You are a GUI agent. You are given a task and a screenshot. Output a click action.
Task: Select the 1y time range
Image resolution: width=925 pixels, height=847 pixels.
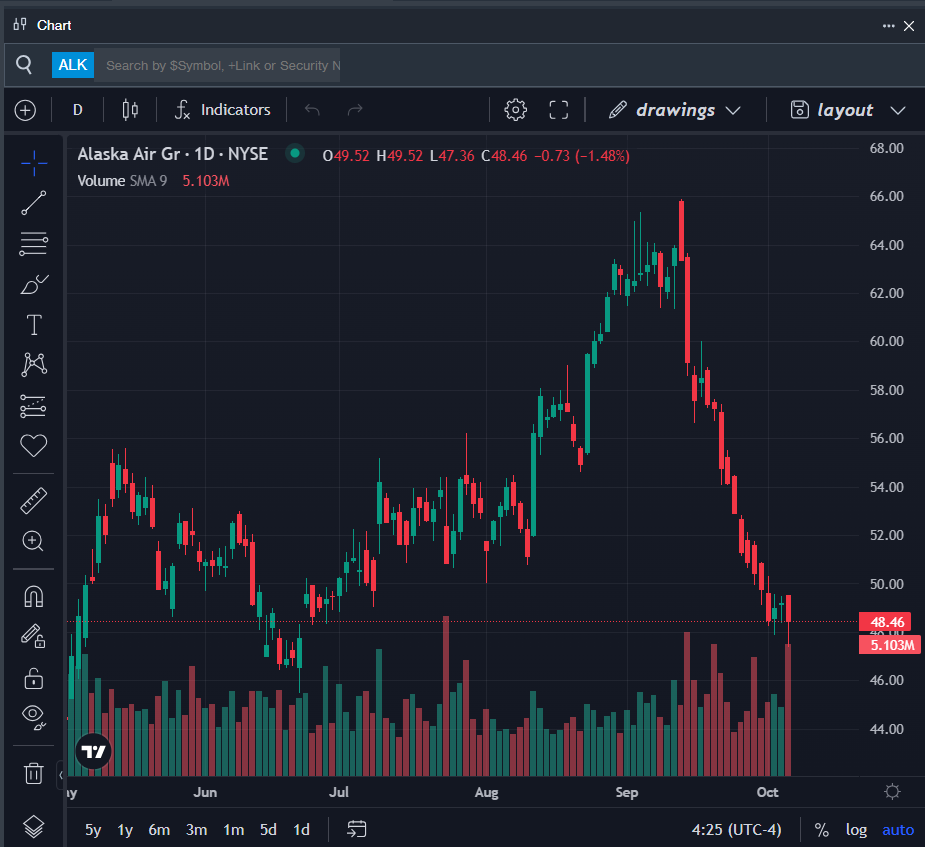(x=125, y=830)
